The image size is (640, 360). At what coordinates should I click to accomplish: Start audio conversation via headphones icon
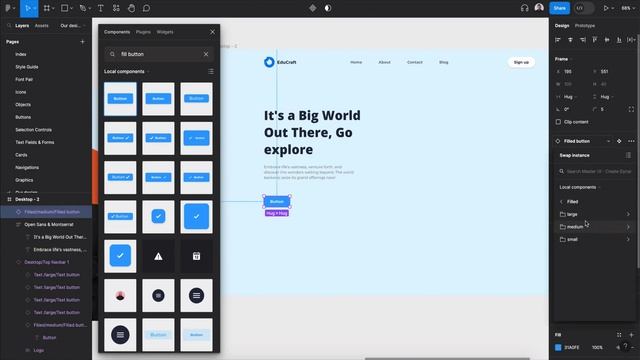click(x=524, y=8)
